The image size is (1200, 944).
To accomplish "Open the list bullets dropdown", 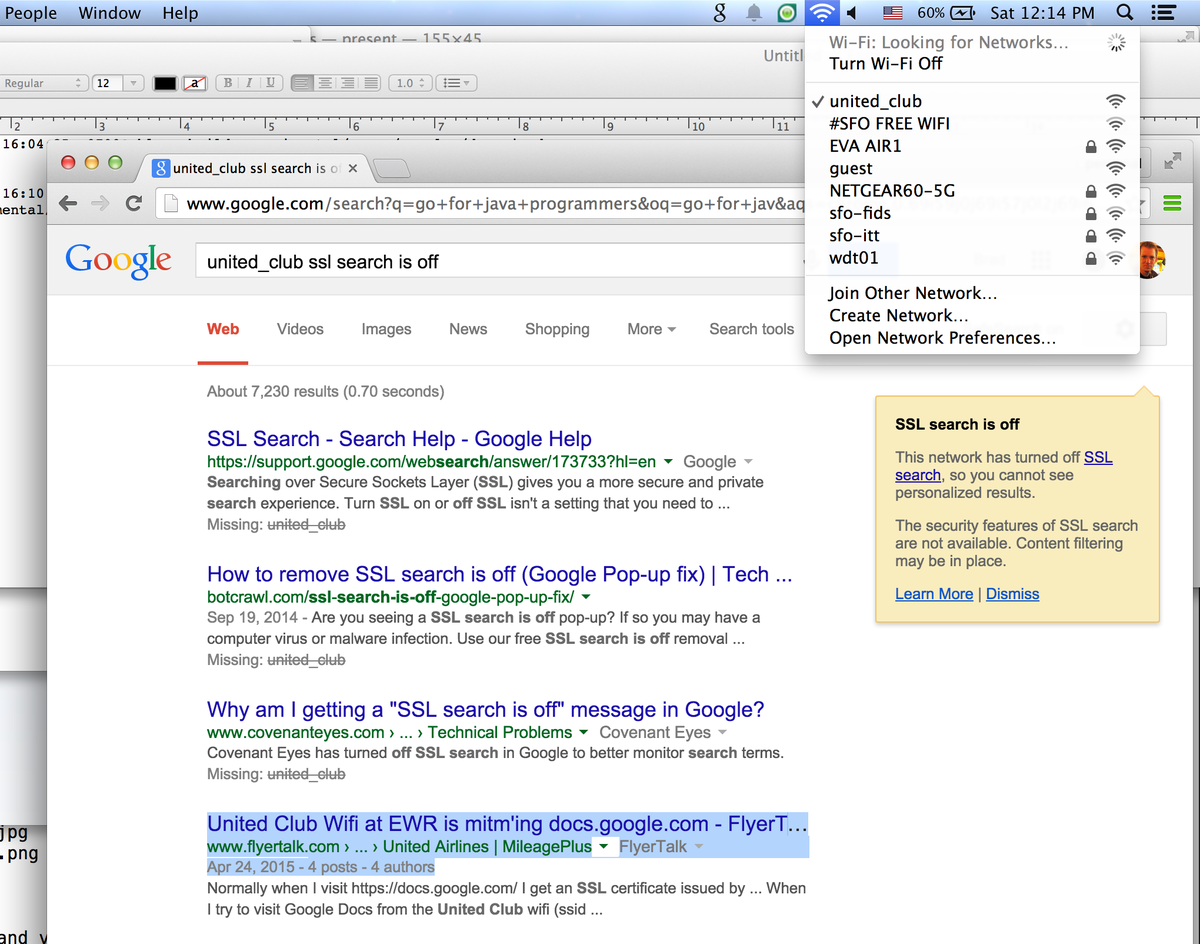I will click(x=458, y=83).
